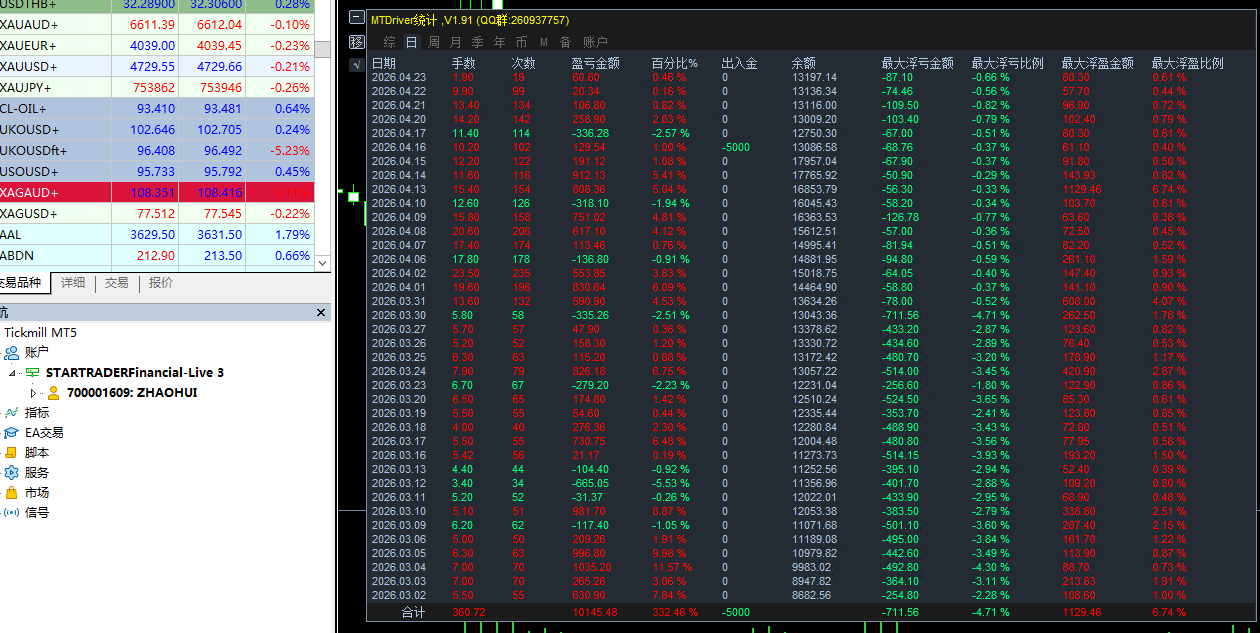Click the minus collapse button of MTDriver panel
Viewport: 1260px width, 633px height.
coord(357,17)
